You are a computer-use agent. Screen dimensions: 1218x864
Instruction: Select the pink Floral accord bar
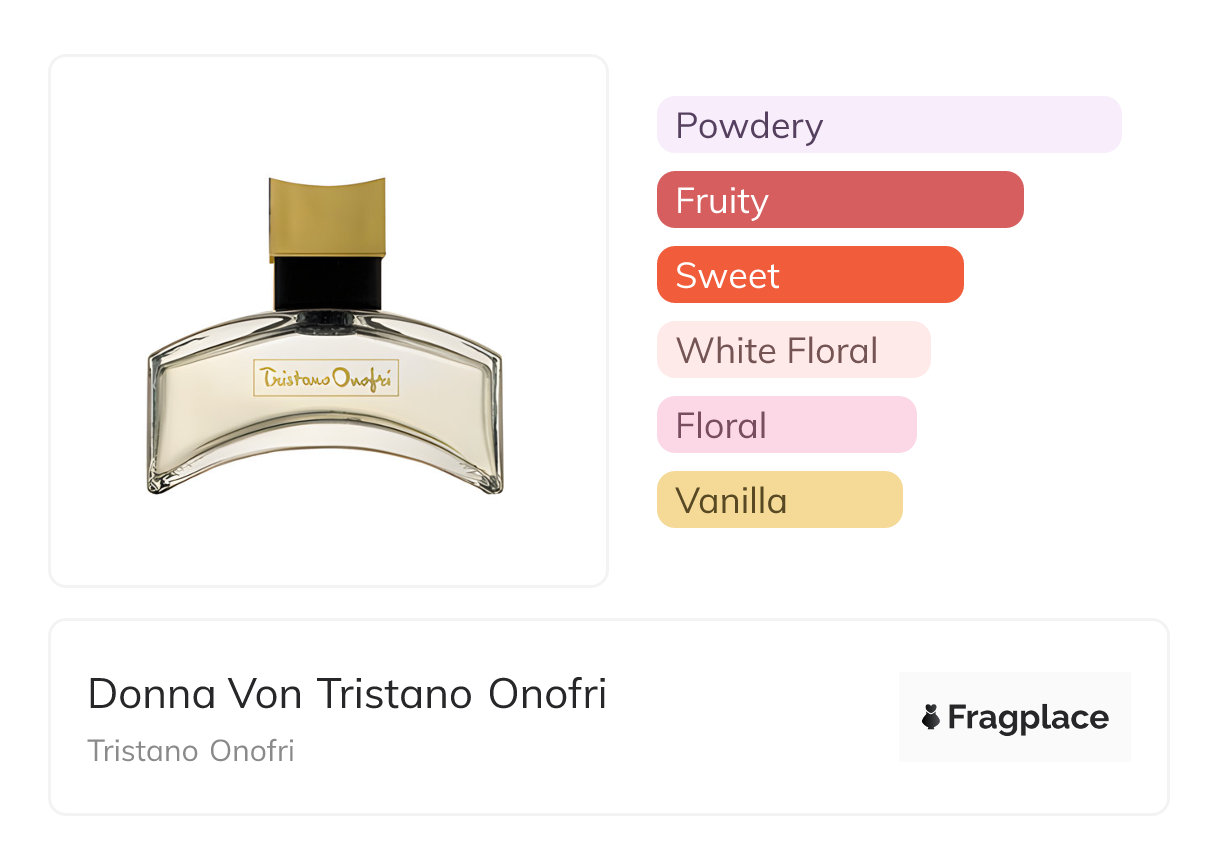[x=786, y=425]
